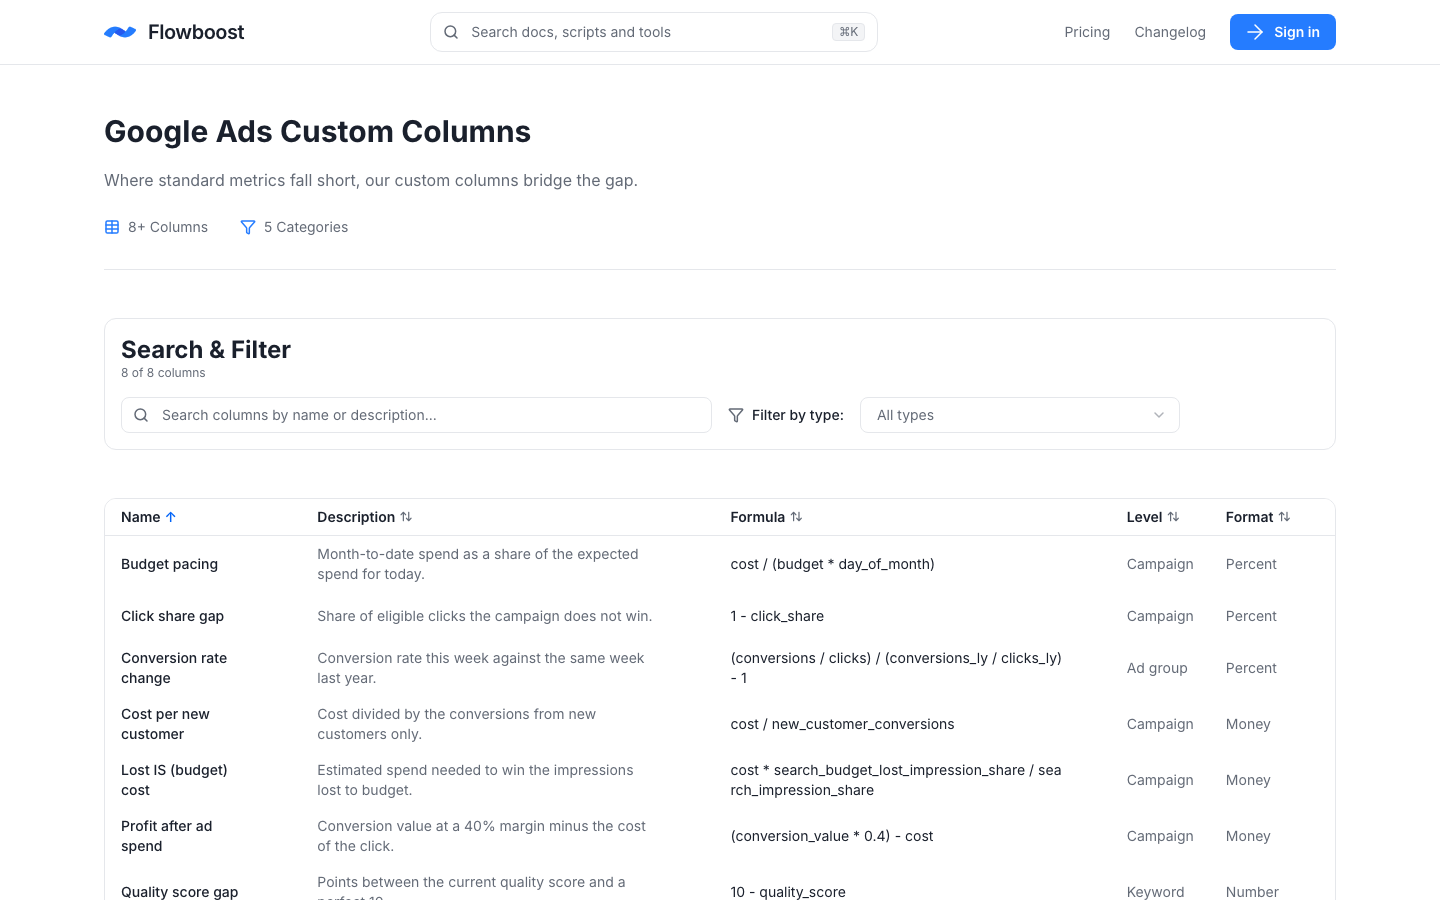
Task: Click the formula cost / (budget * day_of_month)
Action: (832, 564)
